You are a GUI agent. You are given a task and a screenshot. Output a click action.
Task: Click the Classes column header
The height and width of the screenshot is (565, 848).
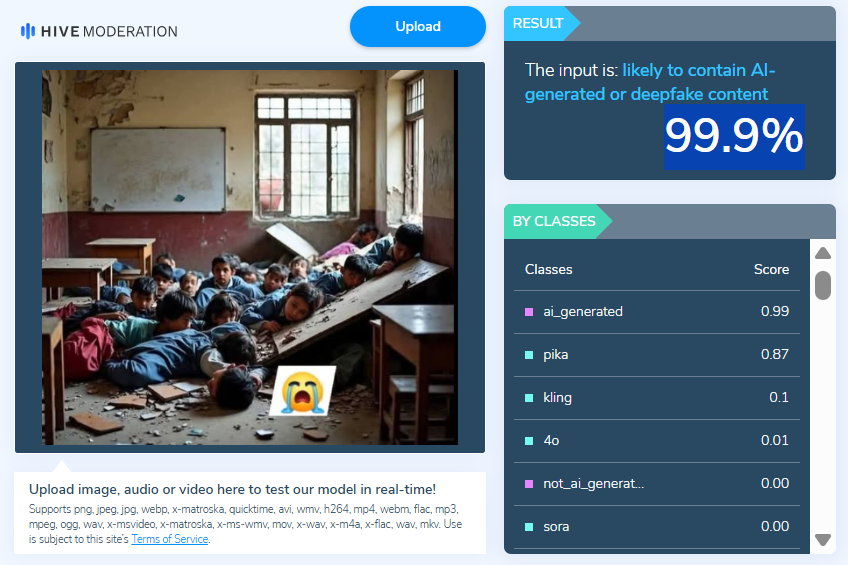549,269
